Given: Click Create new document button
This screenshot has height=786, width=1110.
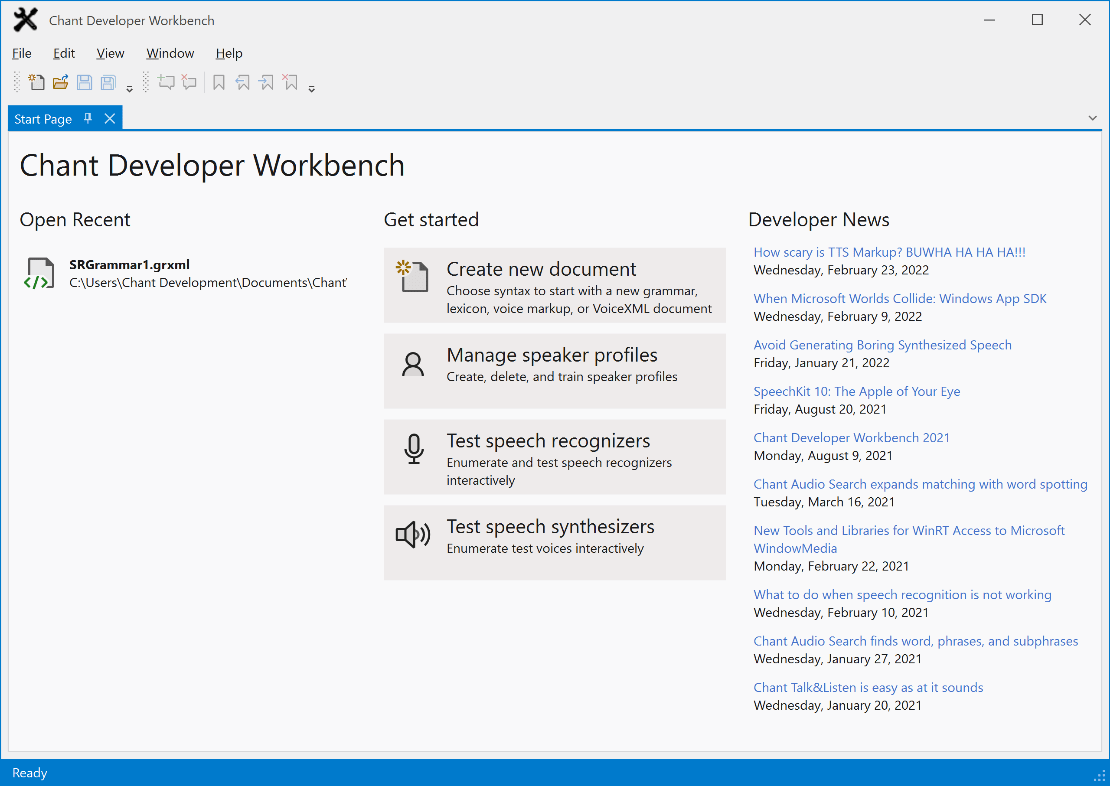Looking at the screenshot, I should coord(554,285).
